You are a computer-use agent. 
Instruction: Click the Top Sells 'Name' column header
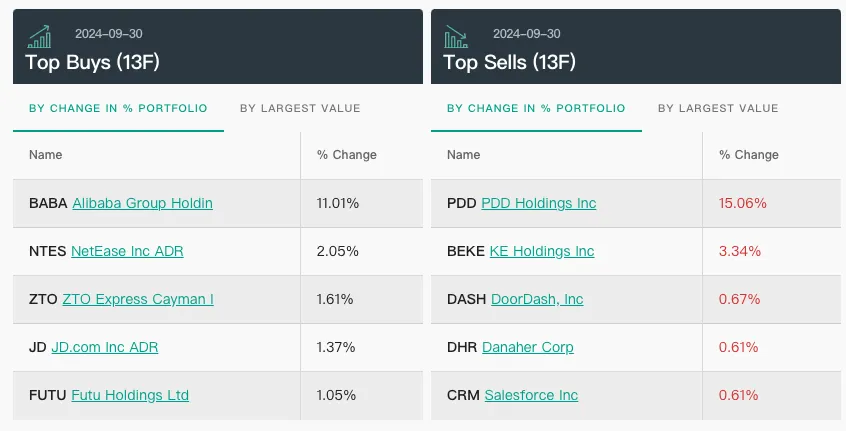[x=464, y=155]
